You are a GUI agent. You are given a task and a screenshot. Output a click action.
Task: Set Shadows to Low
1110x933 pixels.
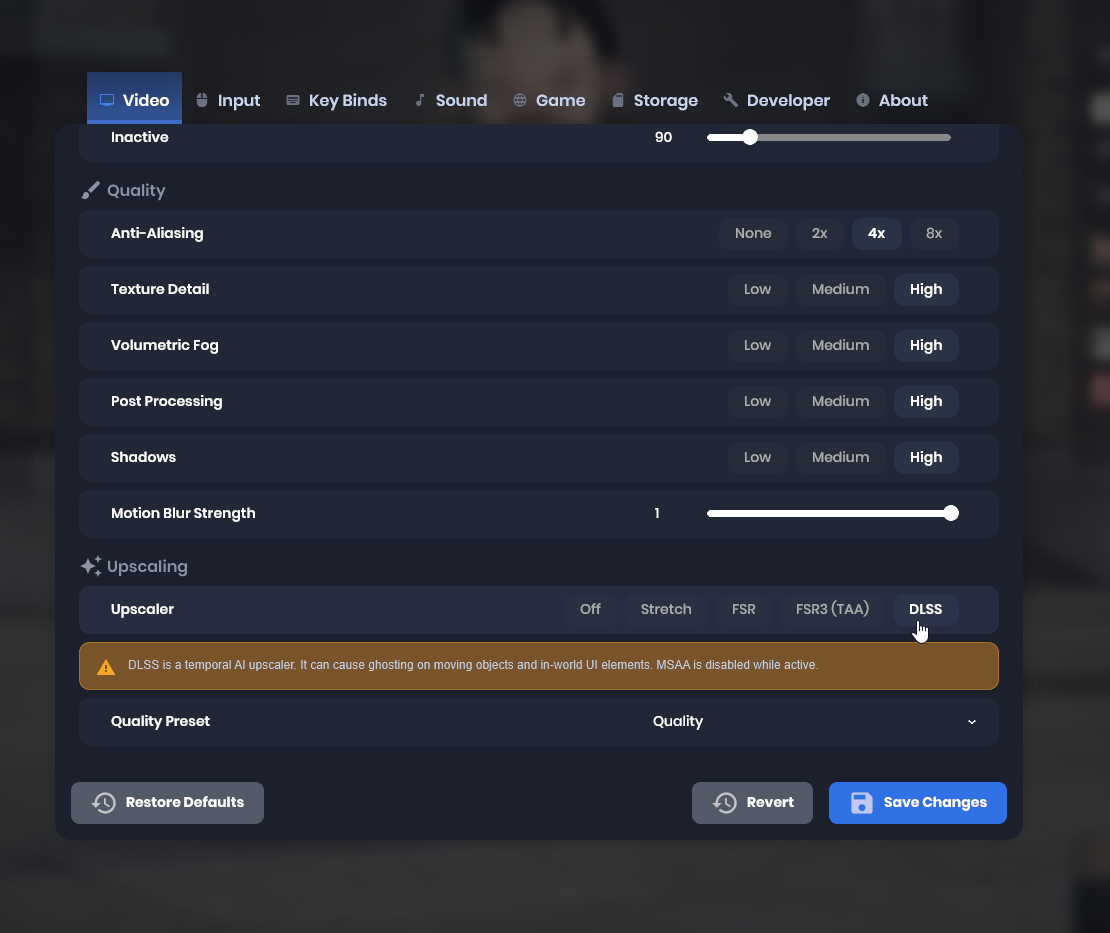coord(757,457)
